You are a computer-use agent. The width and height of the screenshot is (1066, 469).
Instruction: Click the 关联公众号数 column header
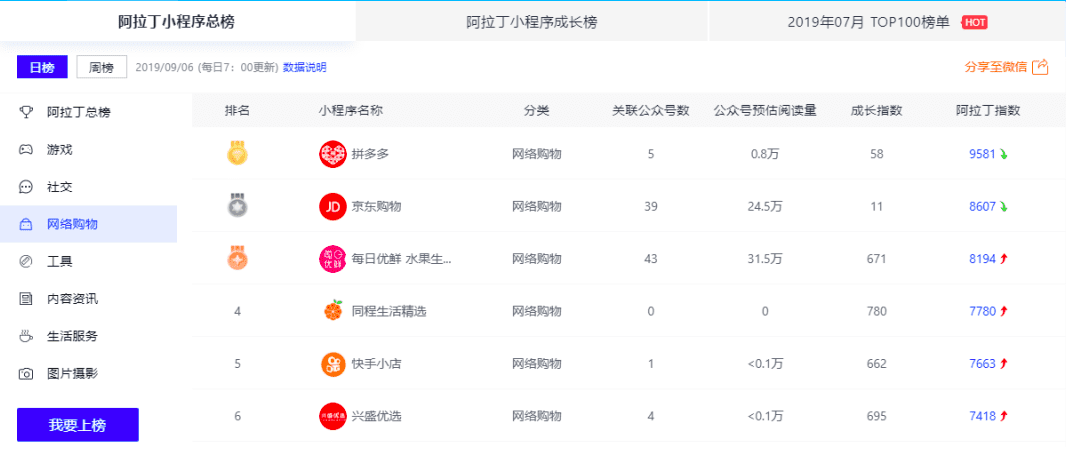651,111
